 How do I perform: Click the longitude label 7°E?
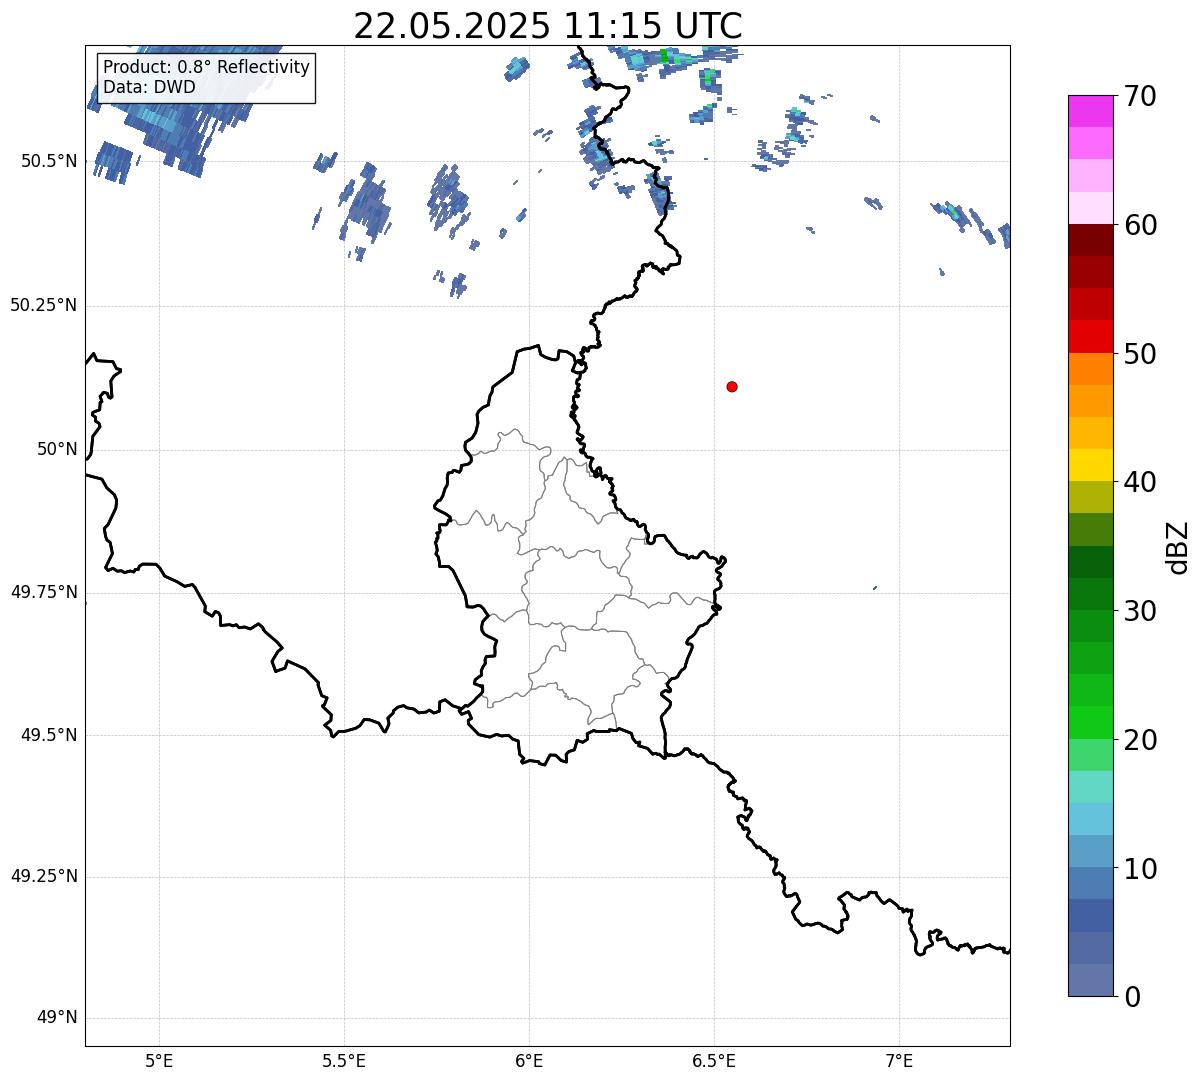pyautogui.click(x=900, y=1060)
